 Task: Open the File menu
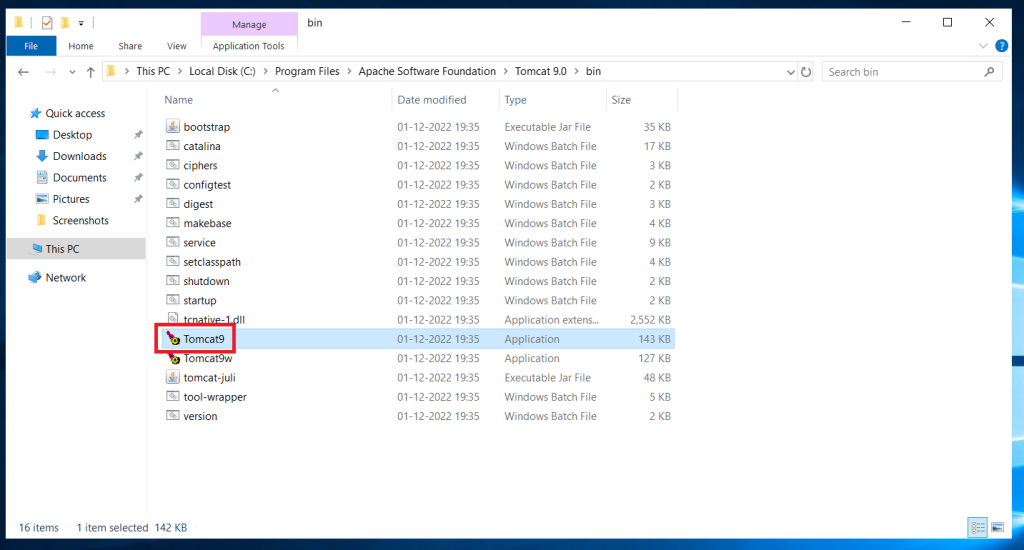pyautogui.click(x=31, y=46)
